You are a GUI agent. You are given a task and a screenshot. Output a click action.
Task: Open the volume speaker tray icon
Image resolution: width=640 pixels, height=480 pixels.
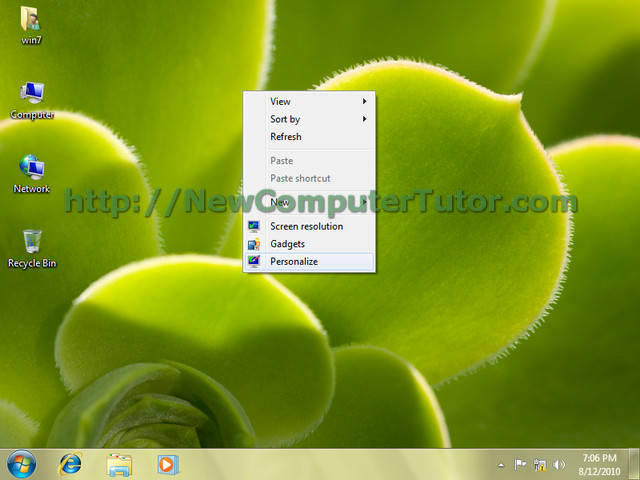pos(559,464)
